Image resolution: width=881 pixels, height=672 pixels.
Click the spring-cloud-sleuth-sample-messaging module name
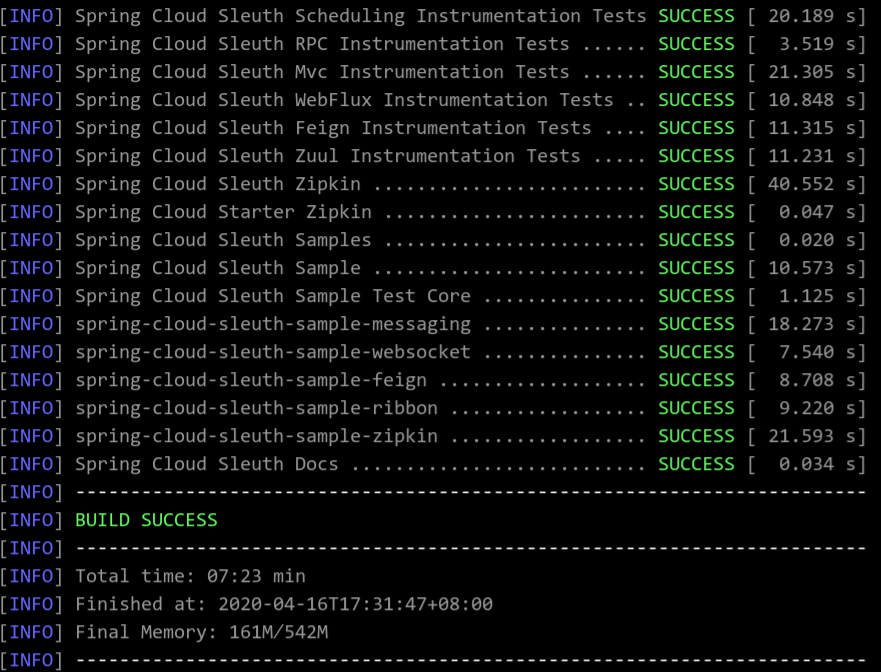pyautogui.click(x=273, y=324)
